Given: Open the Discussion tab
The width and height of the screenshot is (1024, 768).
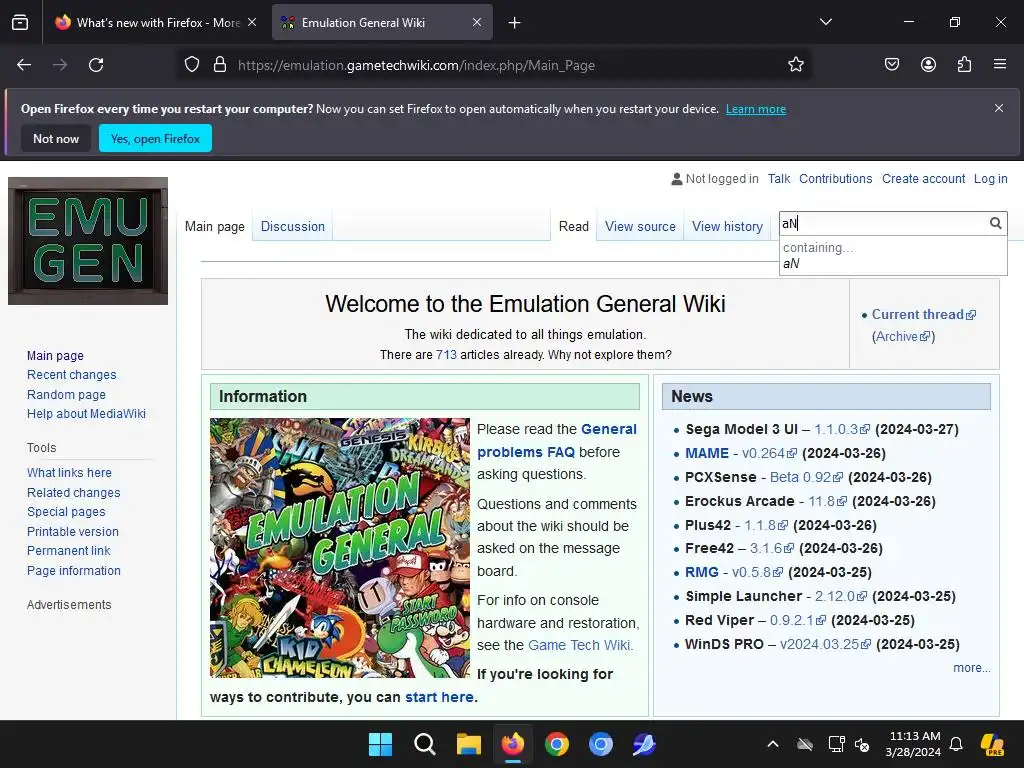Looking at the screenshot, I should 293,227.
